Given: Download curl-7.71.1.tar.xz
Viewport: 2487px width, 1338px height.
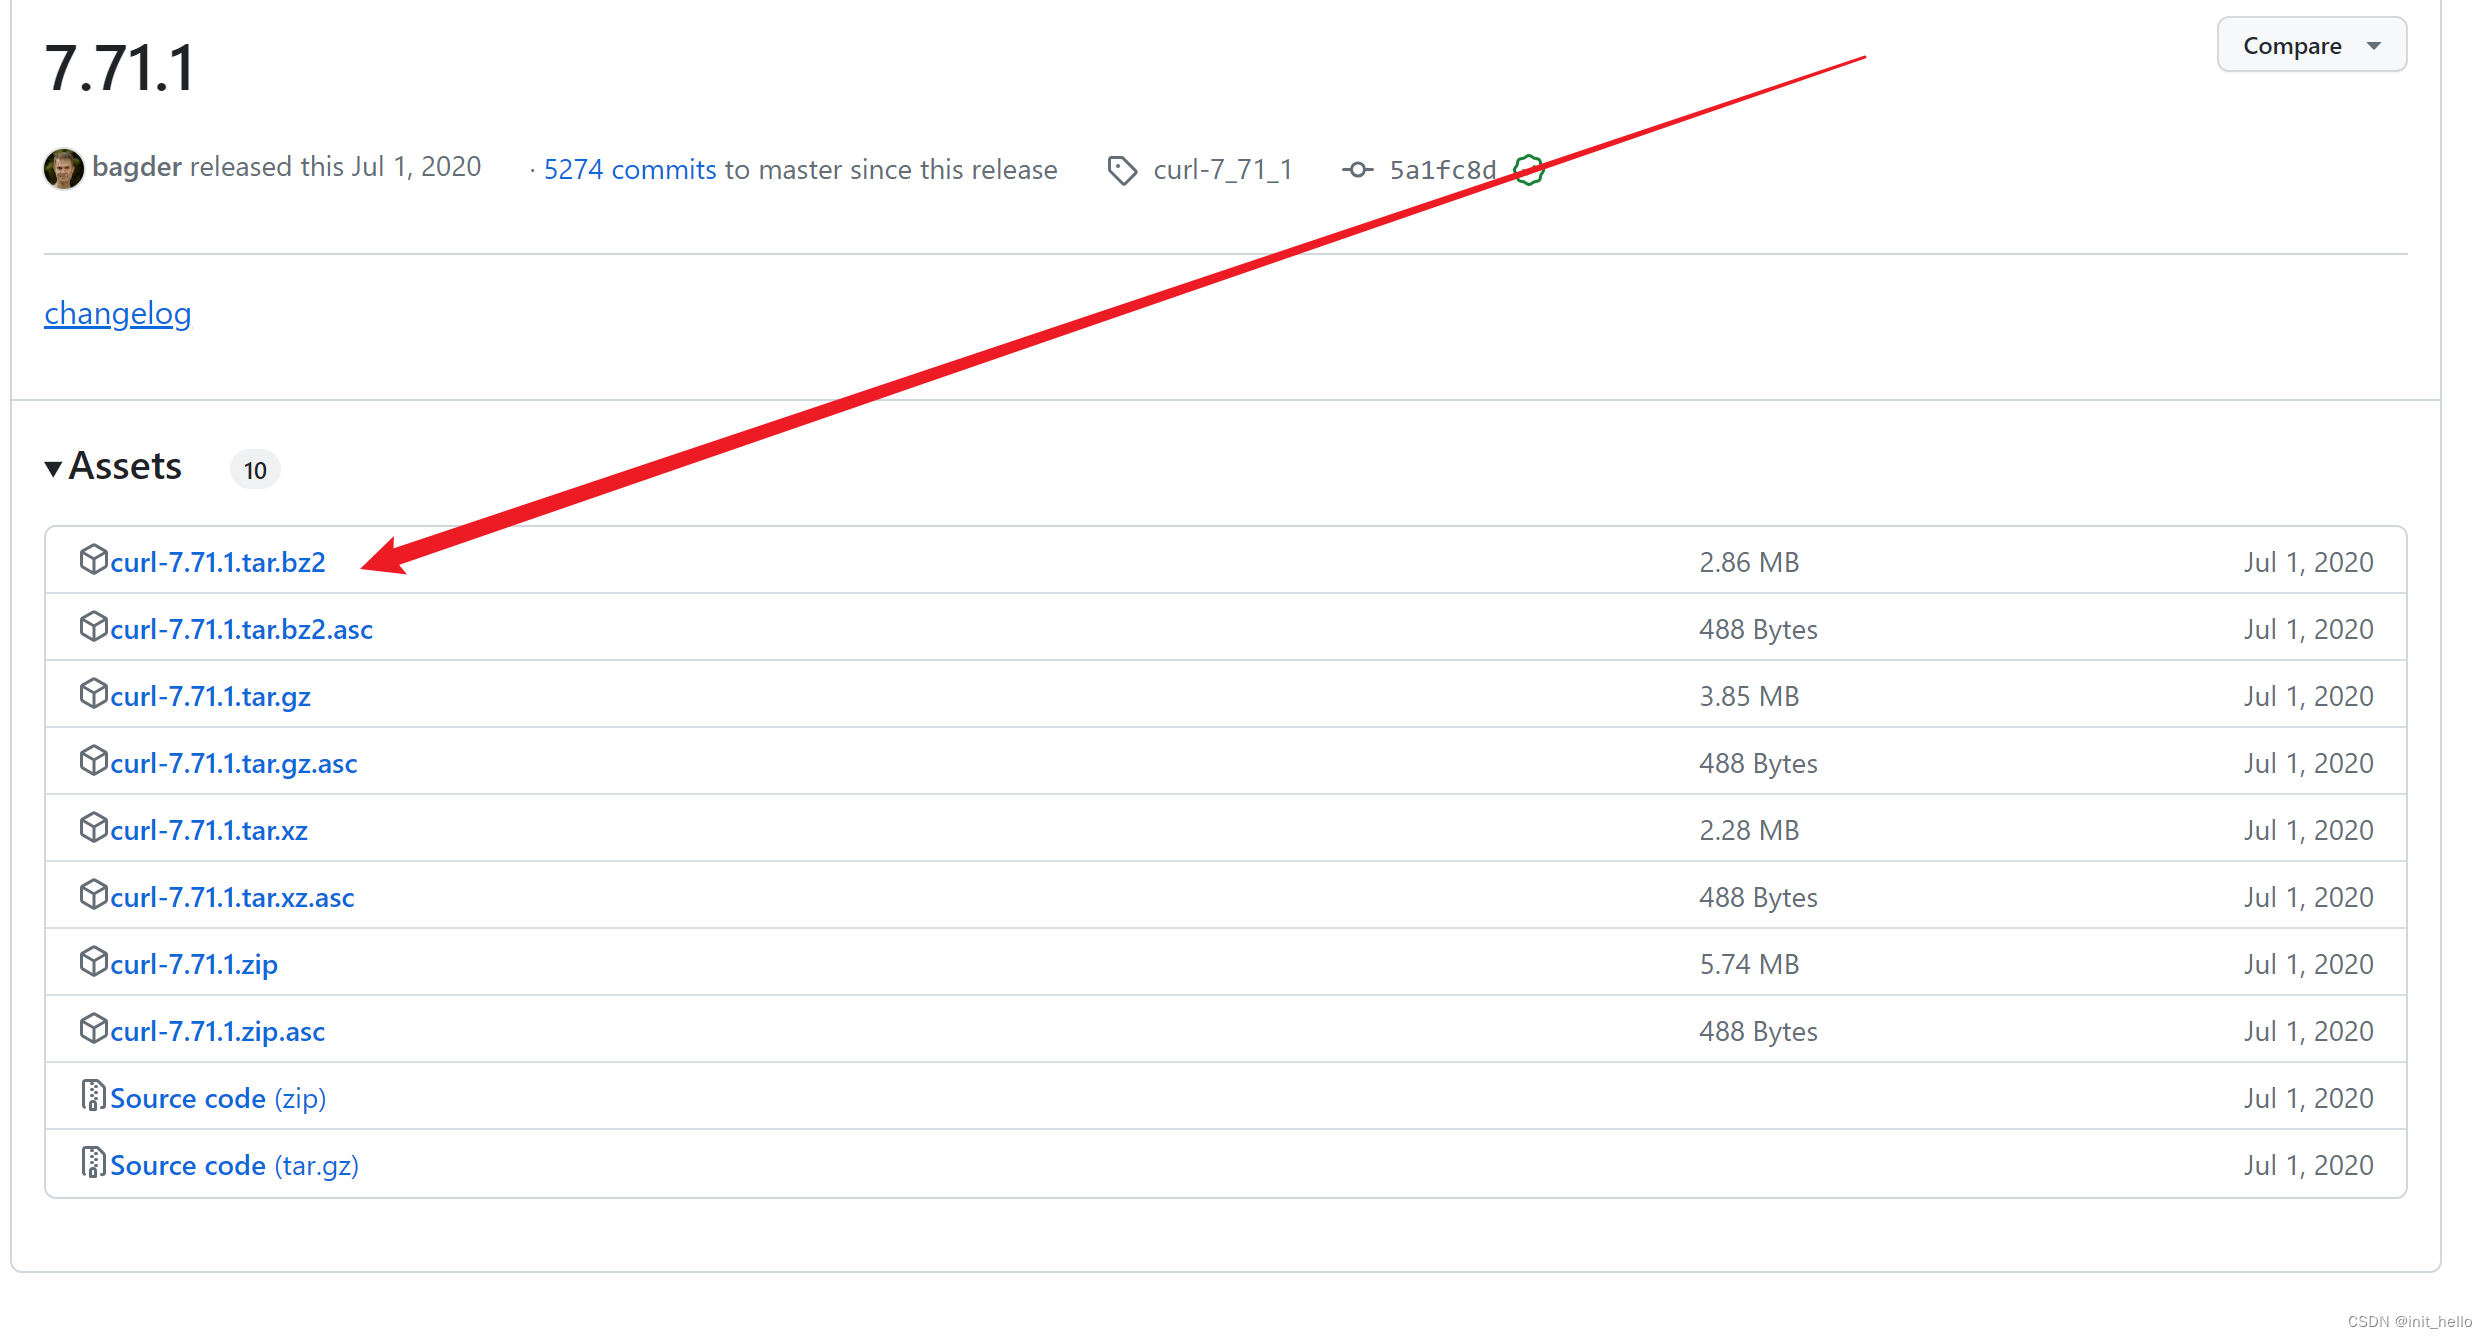Looking at the screenshot, I should click(x=209, y=830).
